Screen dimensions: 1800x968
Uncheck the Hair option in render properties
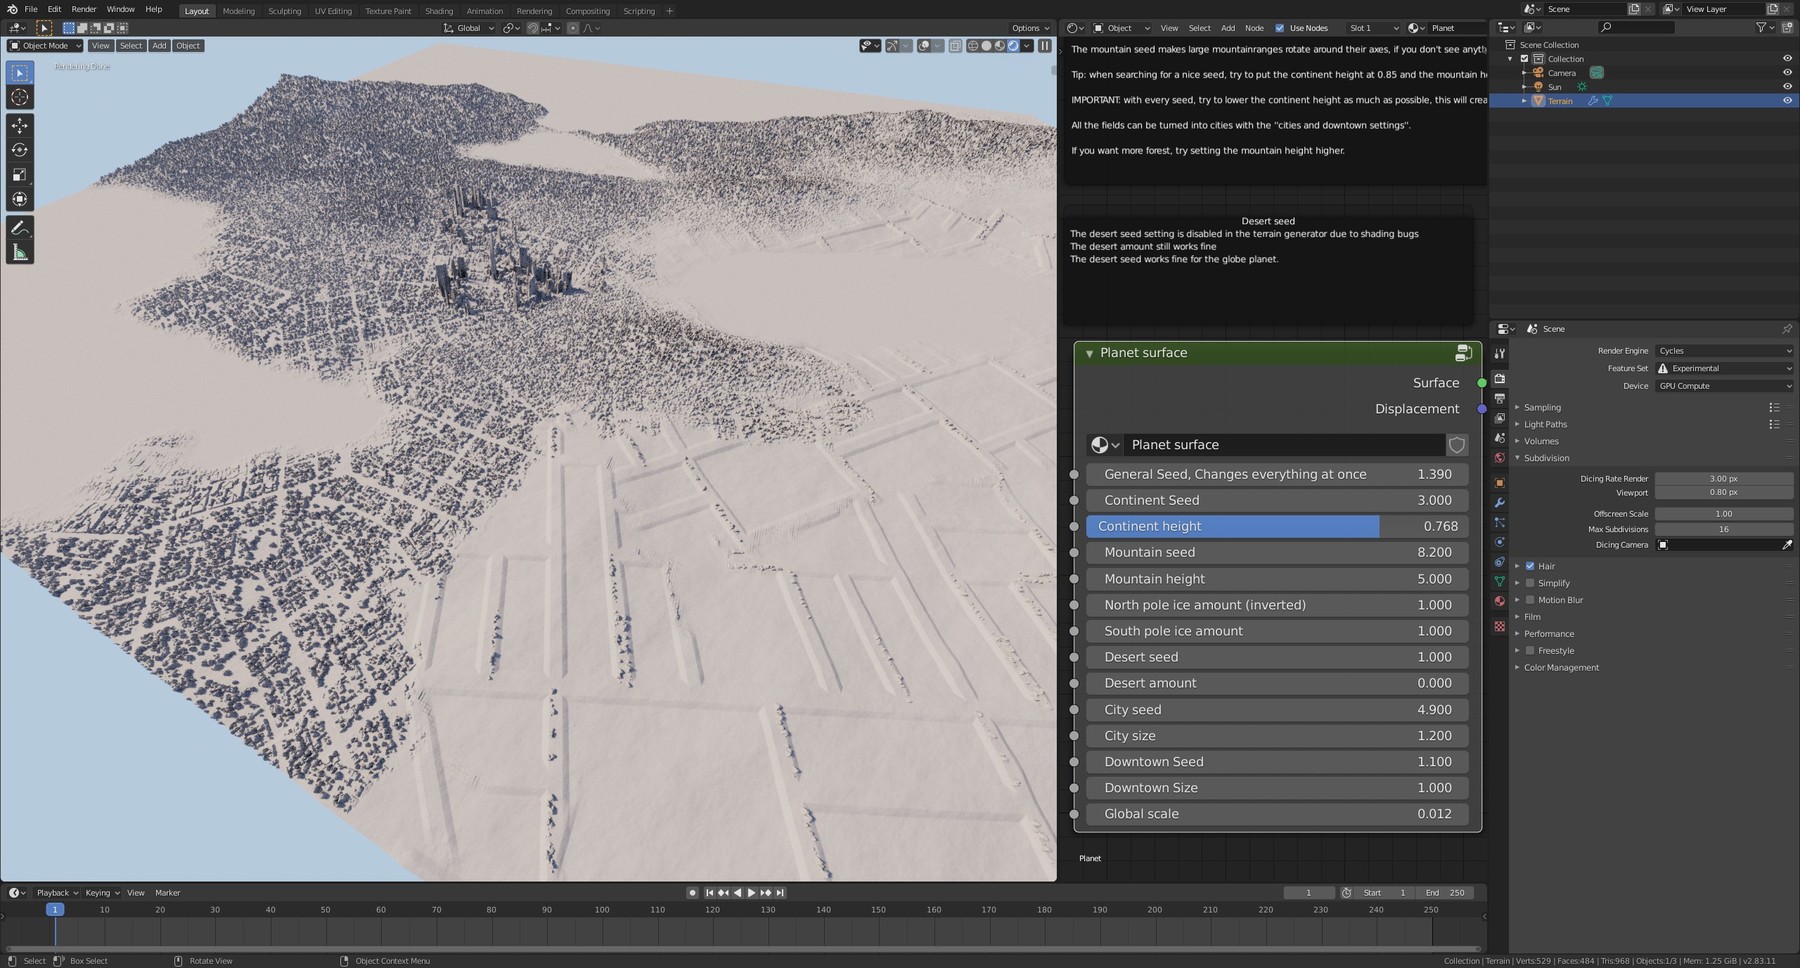tap(1529, 565)
